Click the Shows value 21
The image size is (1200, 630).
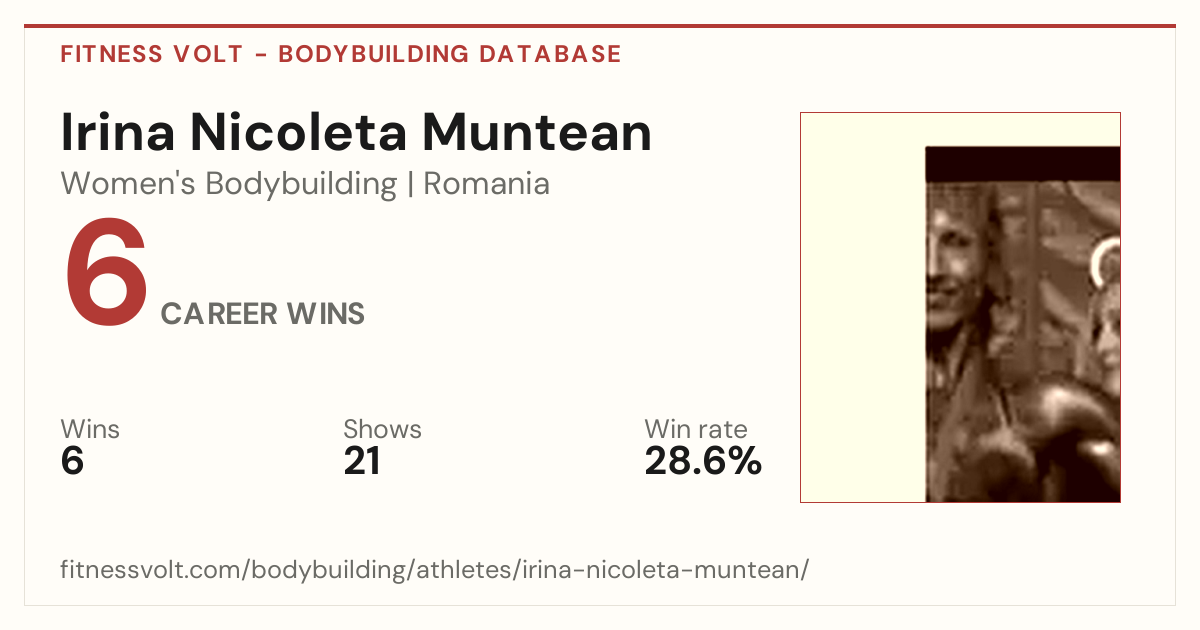click(x=362, y=461)
